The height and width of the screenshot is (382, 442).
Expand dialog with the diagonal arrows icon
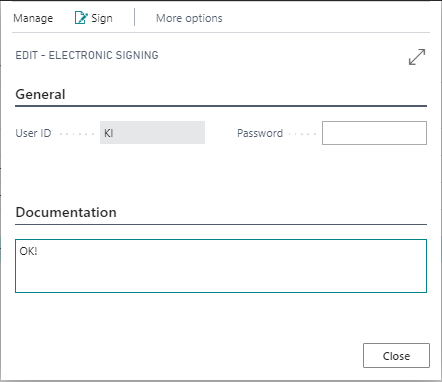[x=417, y=57]
